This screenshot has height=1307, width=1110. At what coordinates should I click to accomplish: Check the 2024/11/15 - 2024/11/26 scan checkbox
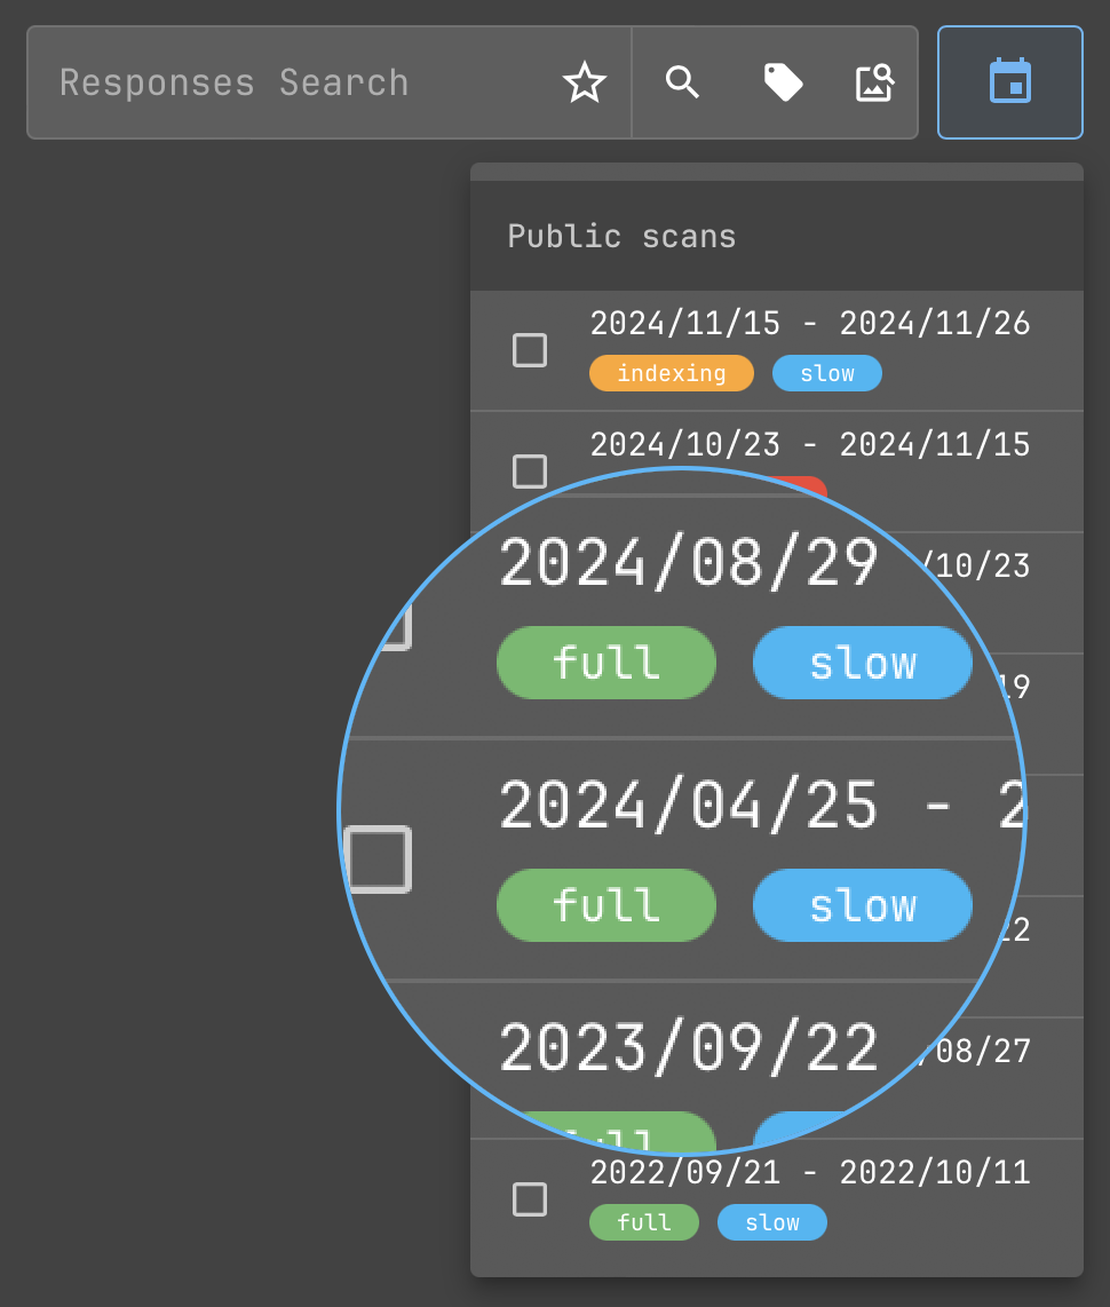(530, 351)
